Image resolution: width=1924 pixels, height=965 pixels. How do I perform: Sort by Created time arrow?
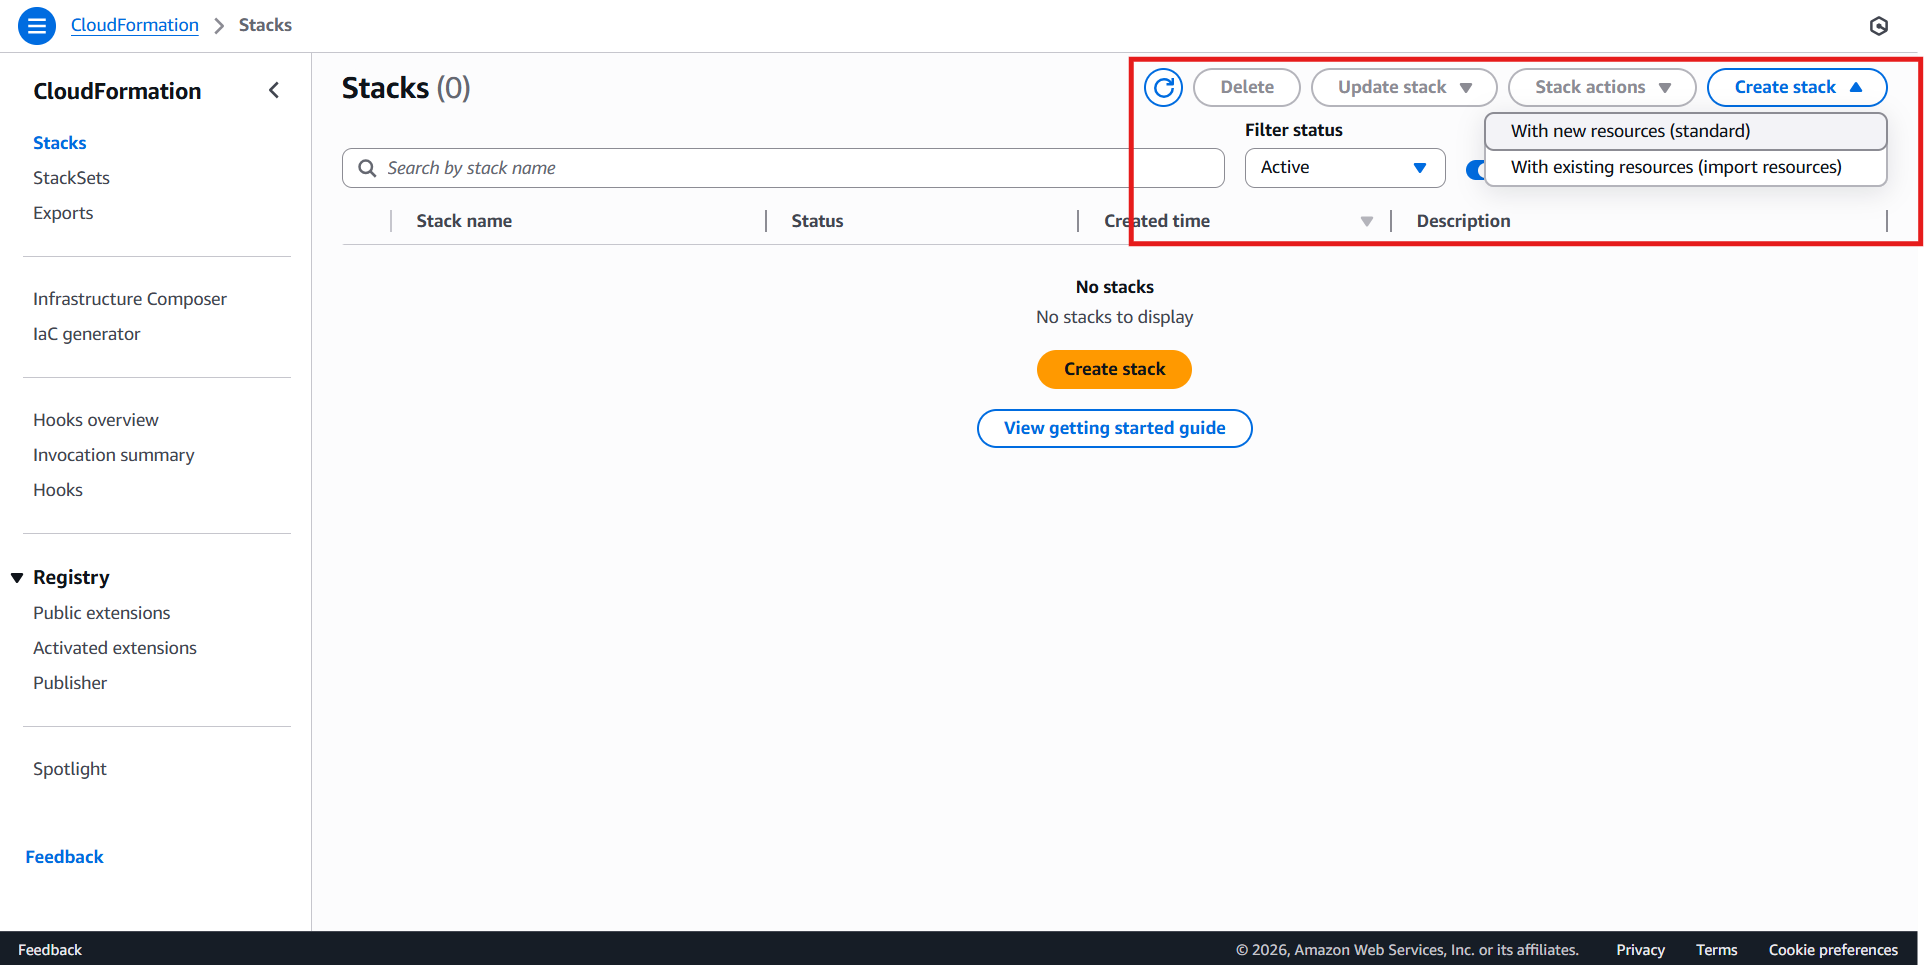pos(1366,221)
